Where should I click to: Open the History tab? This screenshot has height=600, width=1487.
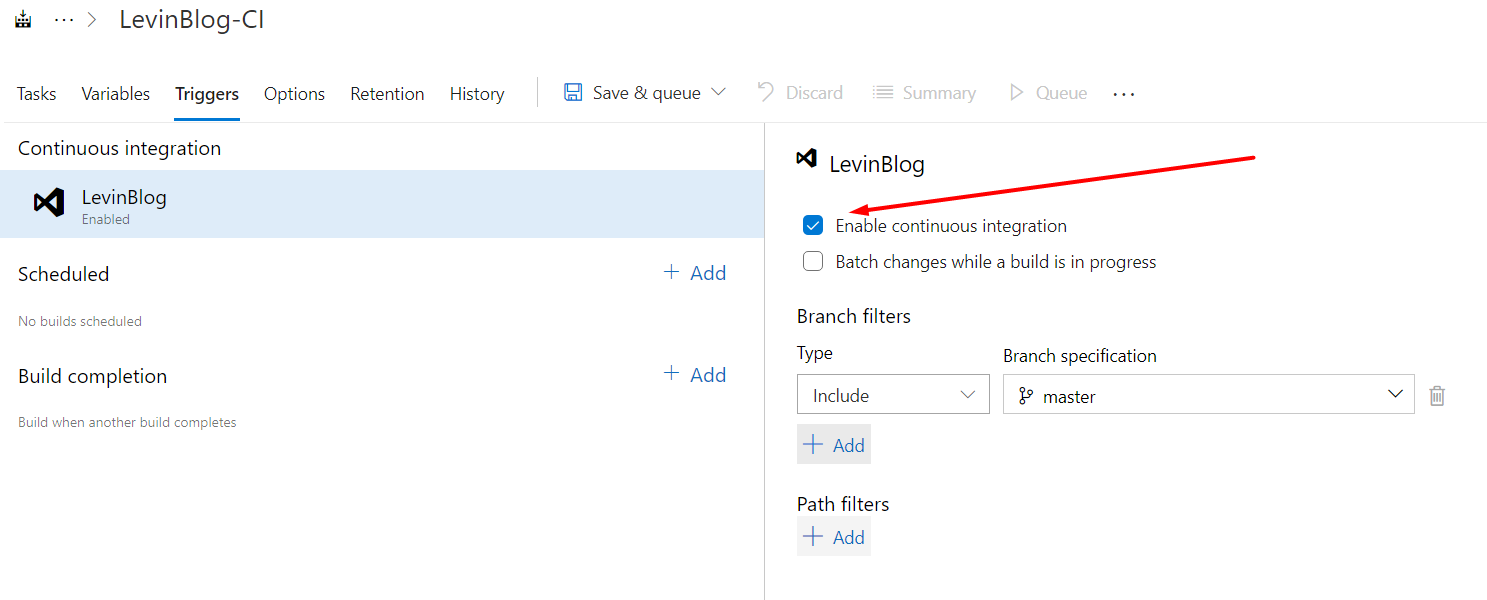[477, 94]
